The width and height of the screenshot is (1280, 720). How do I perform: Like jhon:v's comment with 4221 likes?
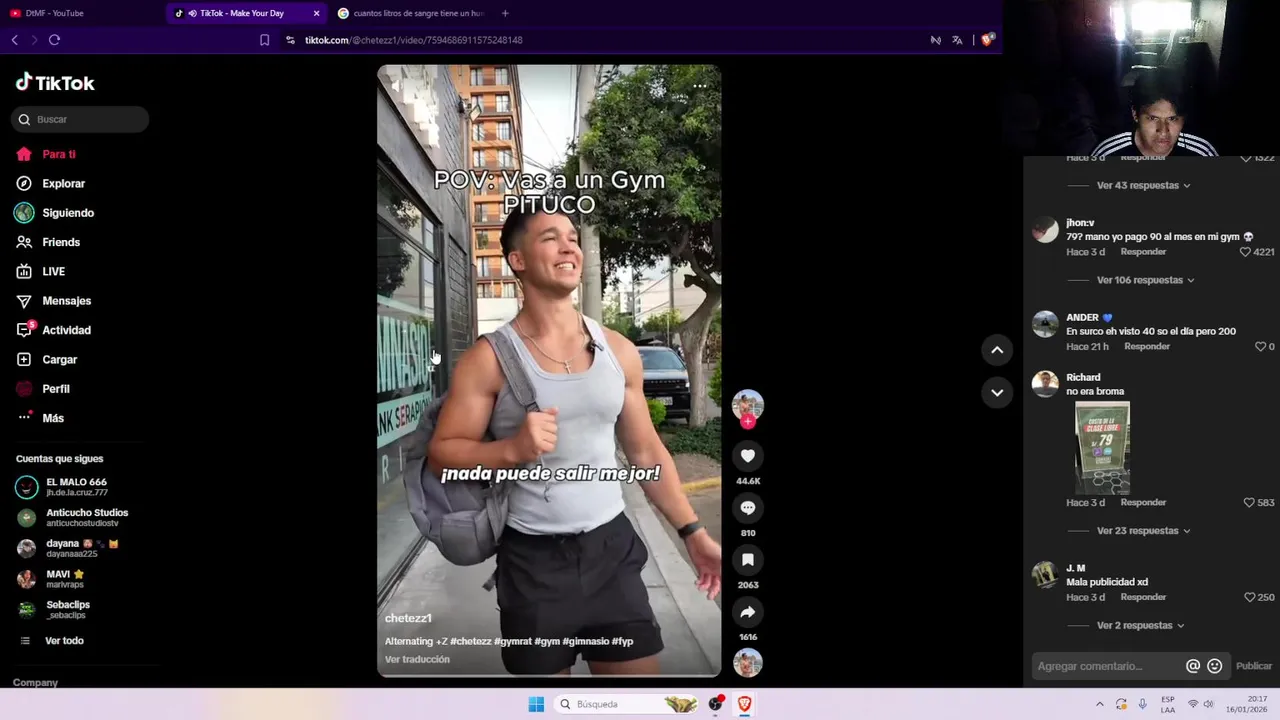click(1245, 252)
